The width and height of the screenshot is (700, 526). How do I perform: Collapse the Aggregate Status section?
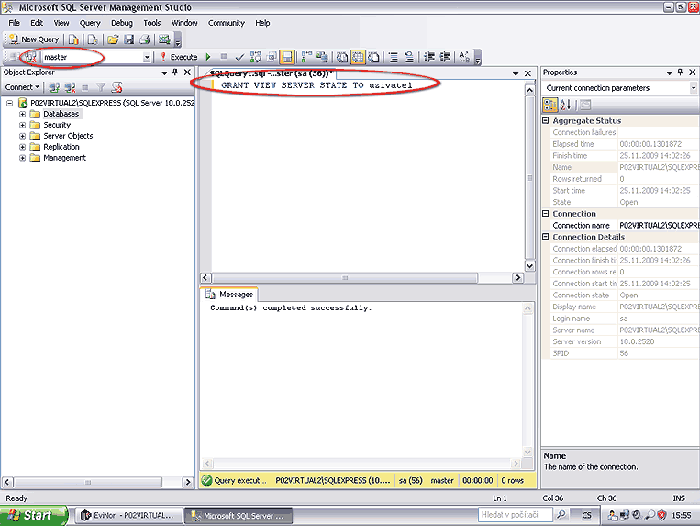[546, 121]
